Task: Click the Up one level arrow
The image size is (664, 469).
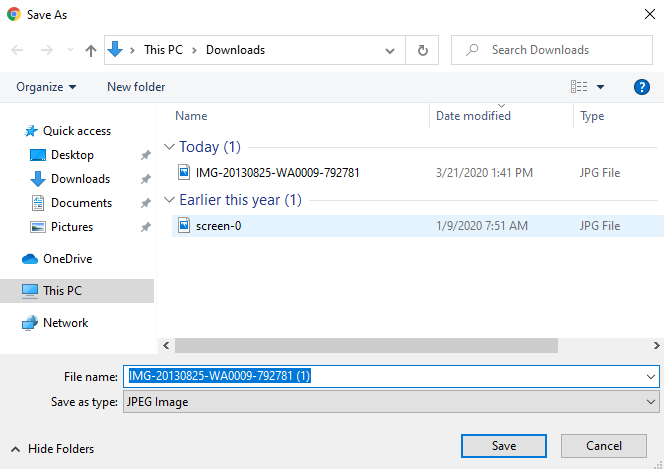Action: click(x=91, y=51)
